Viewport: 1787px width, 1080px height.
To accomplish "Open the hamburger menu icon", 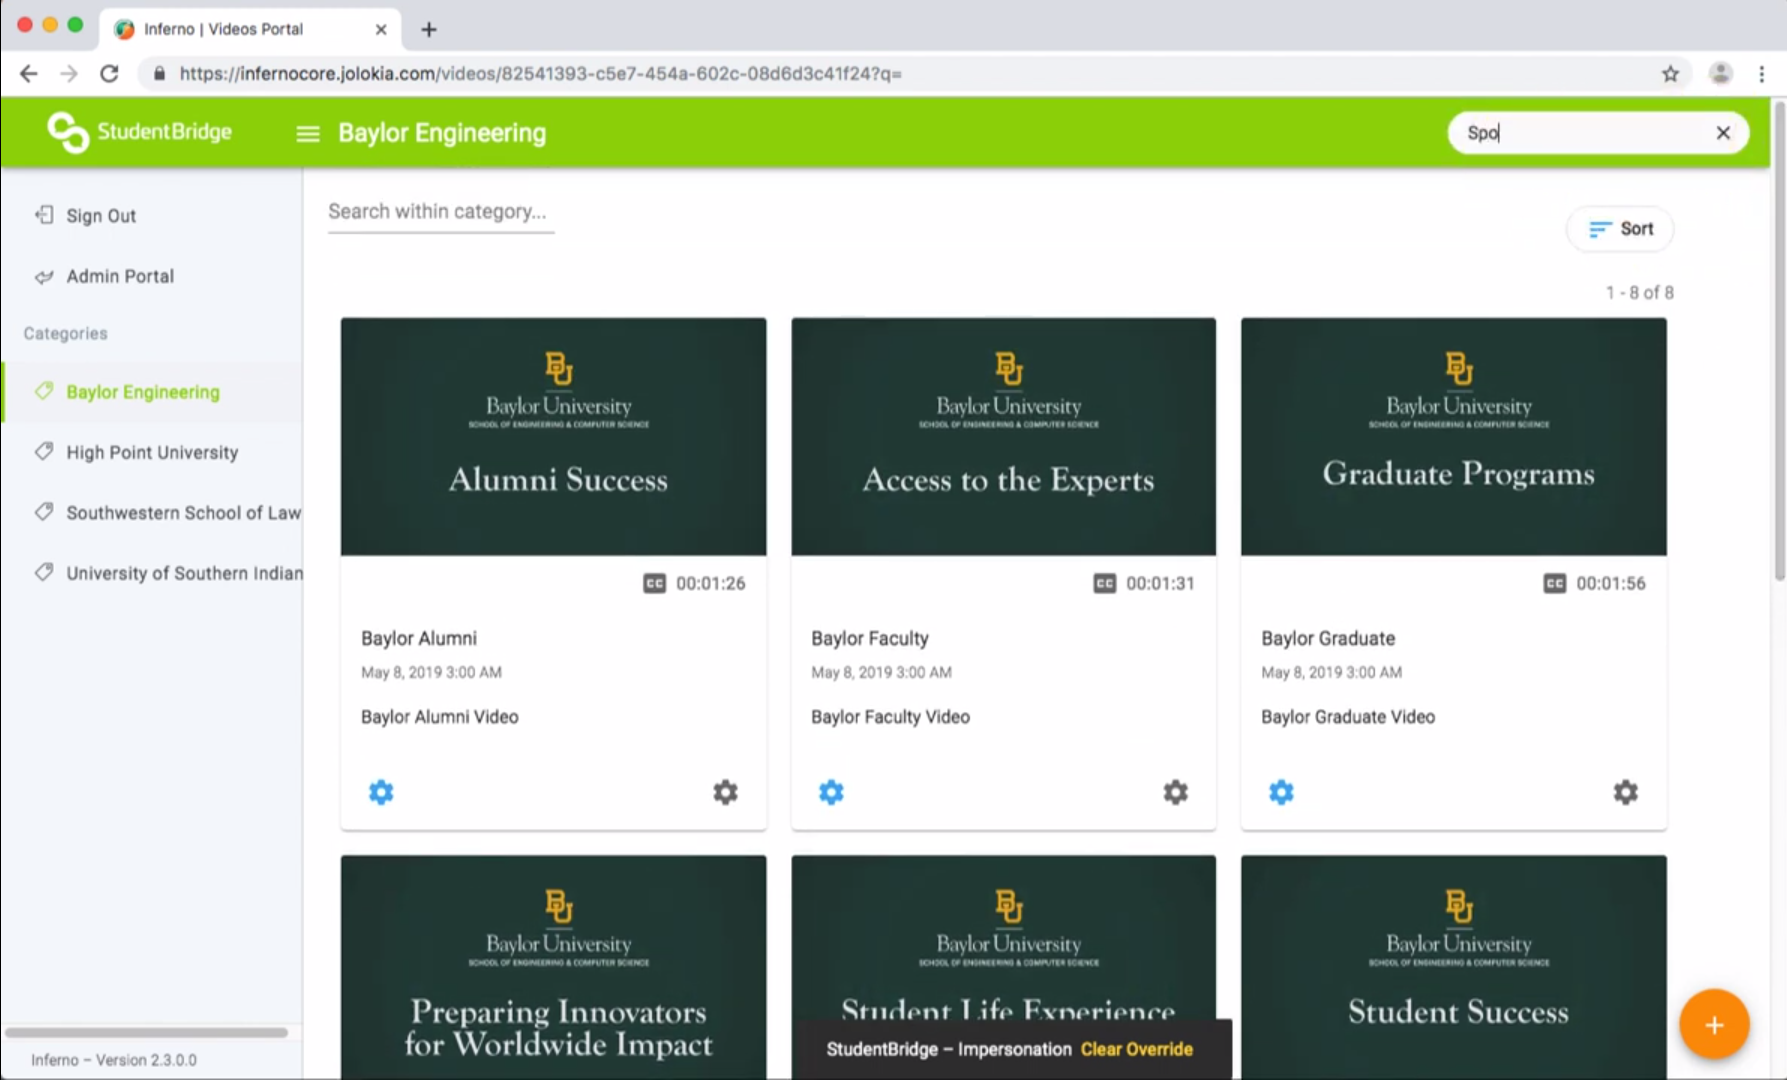I will click(x=308, y=133).
